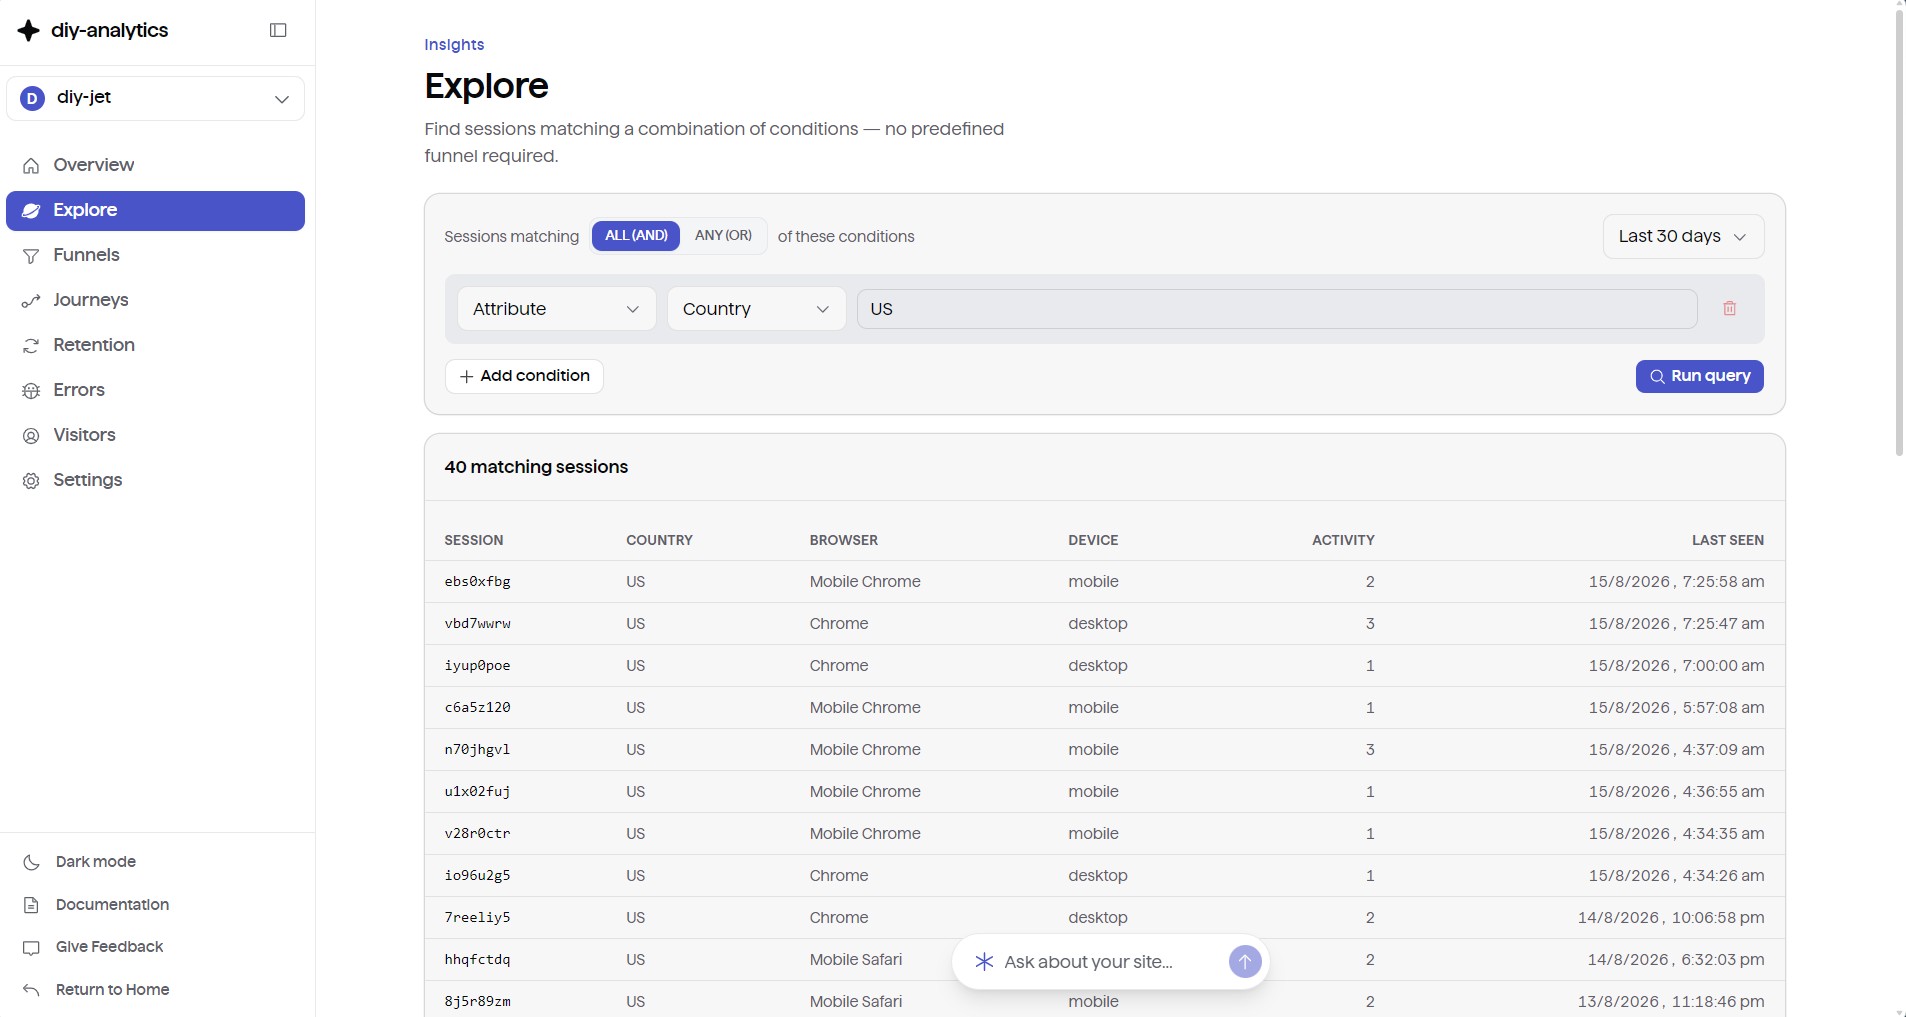Click the Visitors person icon
1906x1017 pixels.
(x=31, y=436)
